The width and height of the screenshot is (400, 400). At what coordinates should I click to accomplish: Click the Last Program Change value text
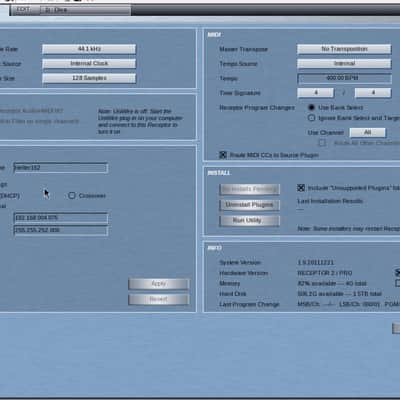coord(348,304)
